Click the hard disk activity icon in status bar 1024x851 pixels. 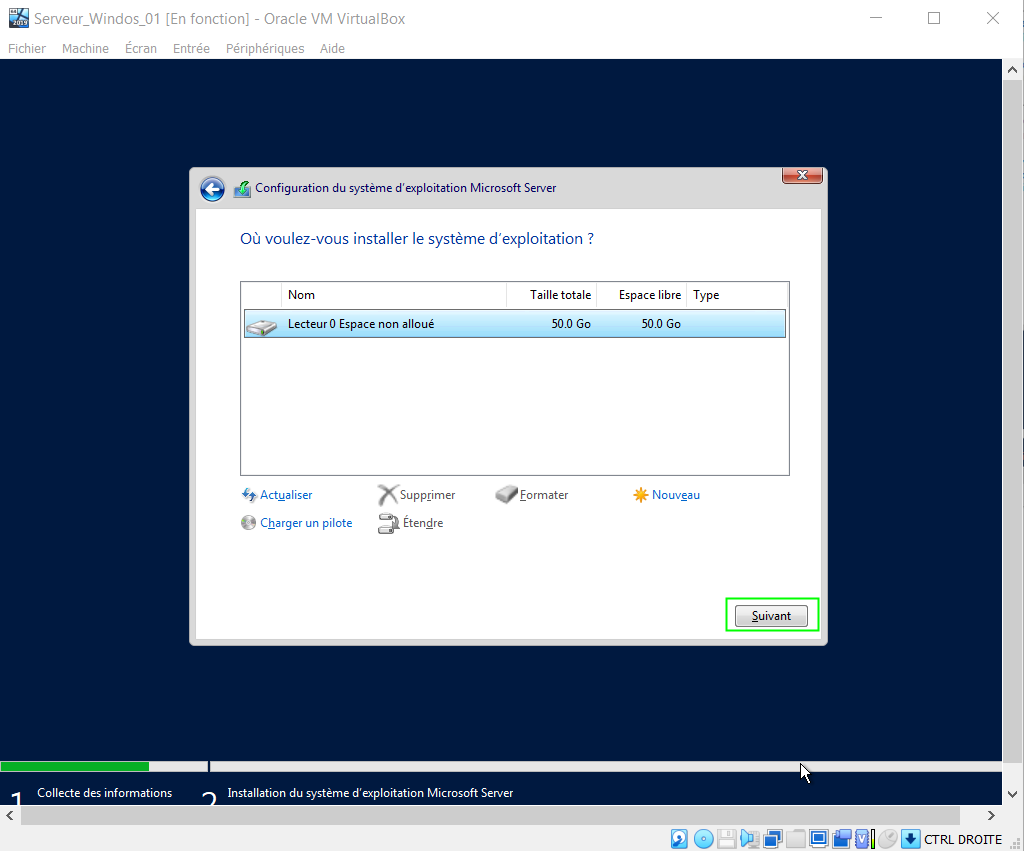click(x=679, y=839)
